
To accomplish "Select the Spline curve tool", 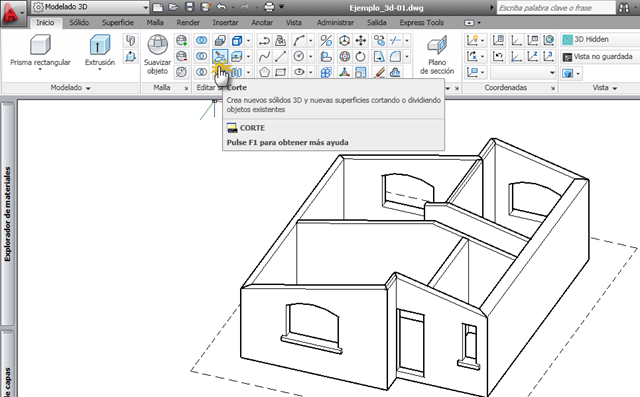I will (264, 56).
